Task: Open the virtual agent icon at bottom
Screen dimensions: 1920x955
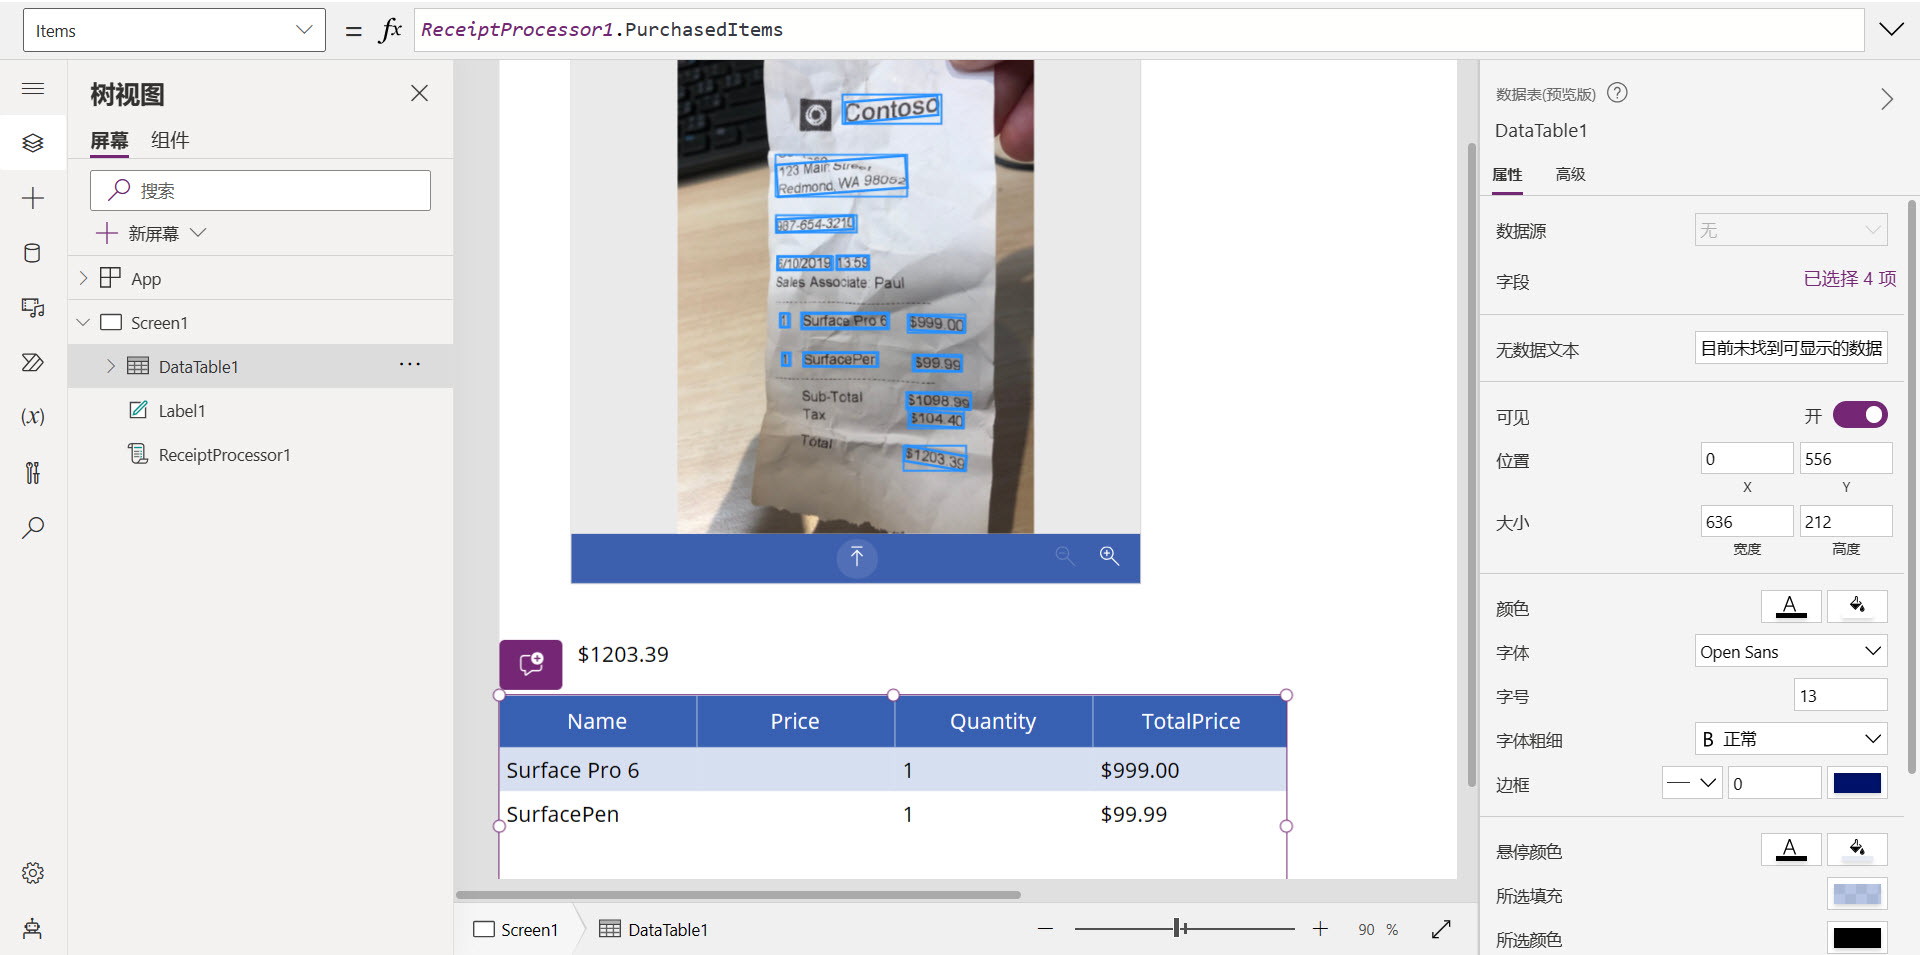Action: (x=33, y=928)
